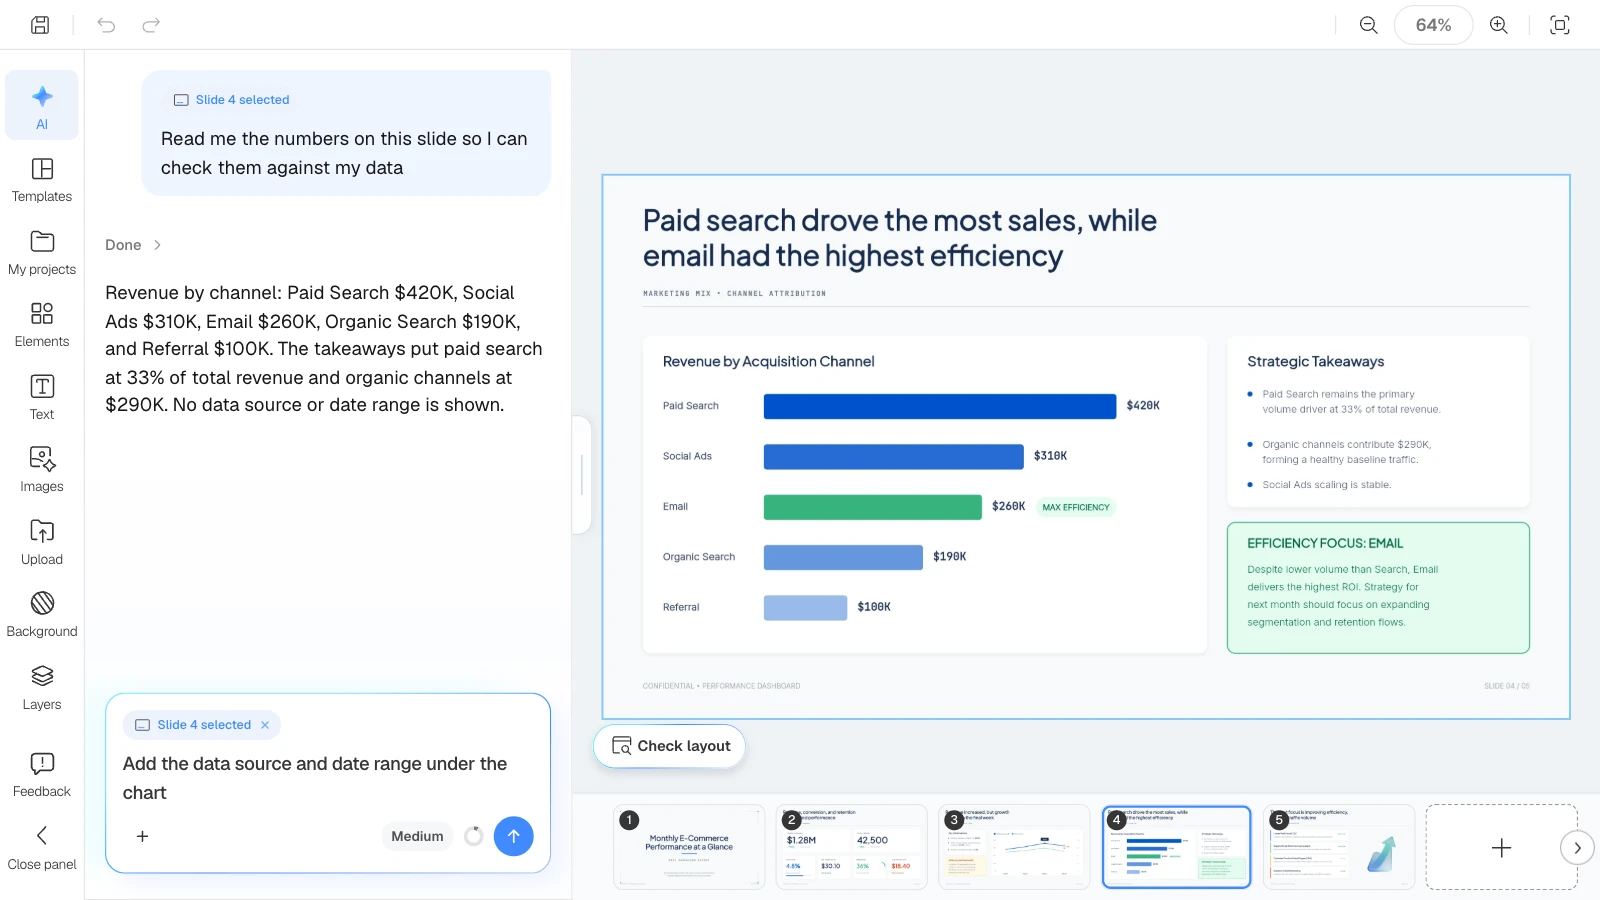Open the Templates panel
Viewport: 1600px width, 900px height.
(42, 180)
